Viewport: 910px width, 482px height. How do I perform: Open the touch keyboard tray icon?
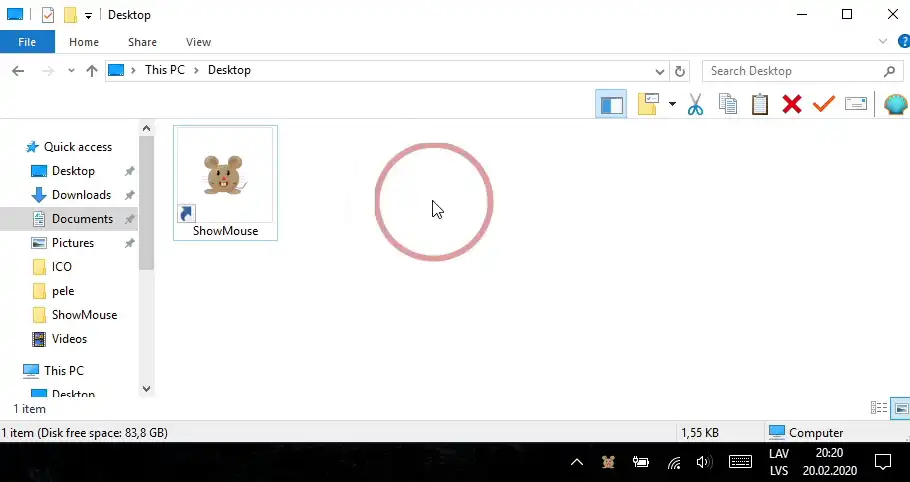pos(740,462)
